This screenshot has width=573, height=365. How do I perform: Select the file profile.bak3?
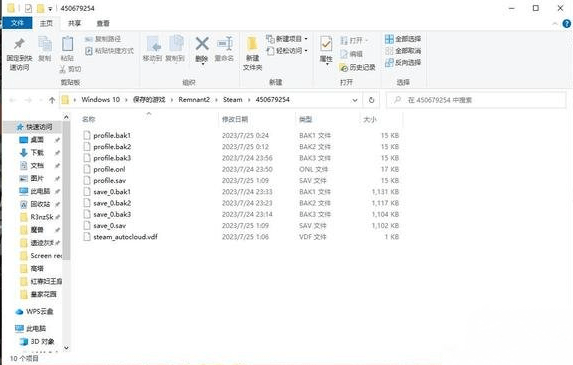tap(112, 158)
